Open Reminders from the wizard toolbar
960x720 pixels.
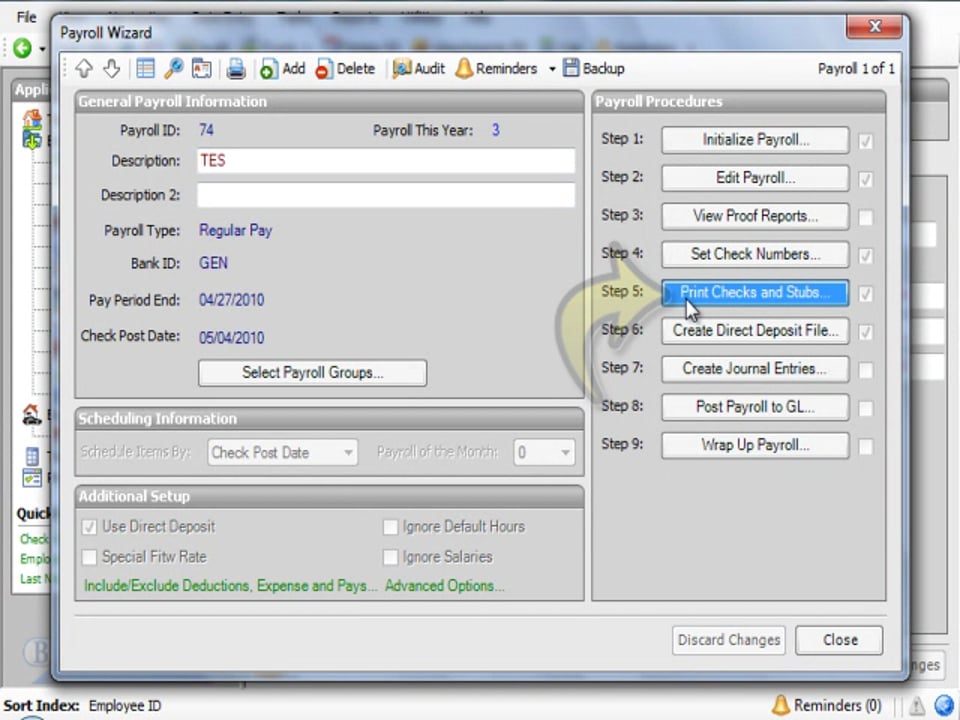[497, 69]
